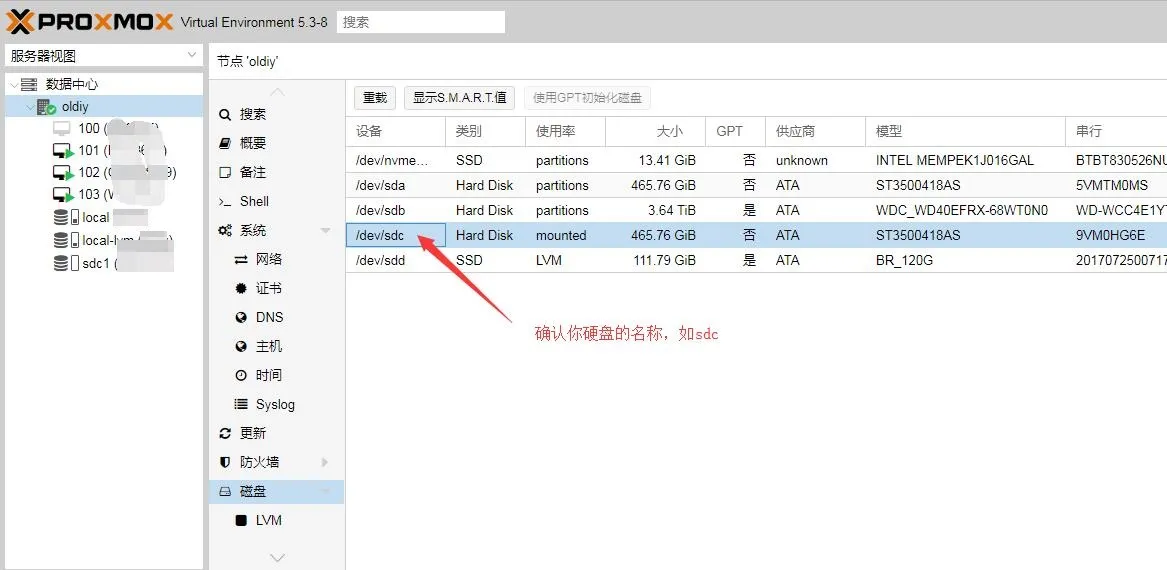Image resolution: width=1167 pixels, height=570 pixels.
Task: Collapse the oldiy node expander
Action: click(29, 107)
